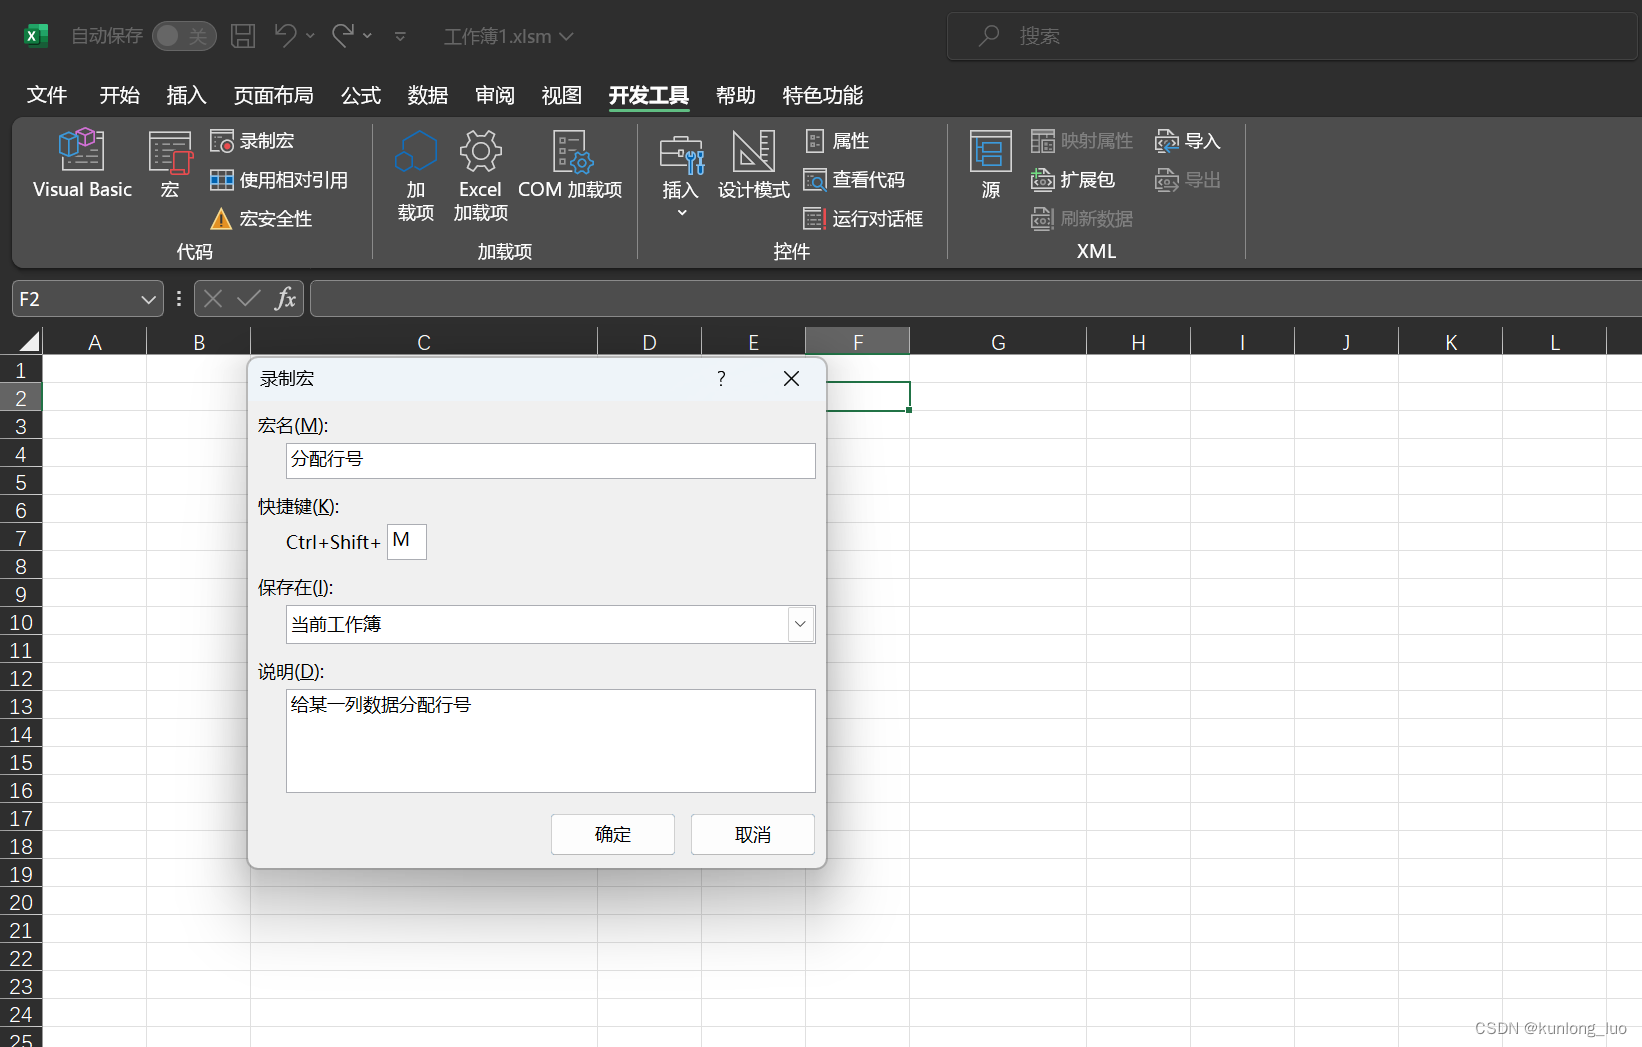1642x1047 pixels.
Task: Open 宏安全性 macro security settings
Action: [261, 219]
